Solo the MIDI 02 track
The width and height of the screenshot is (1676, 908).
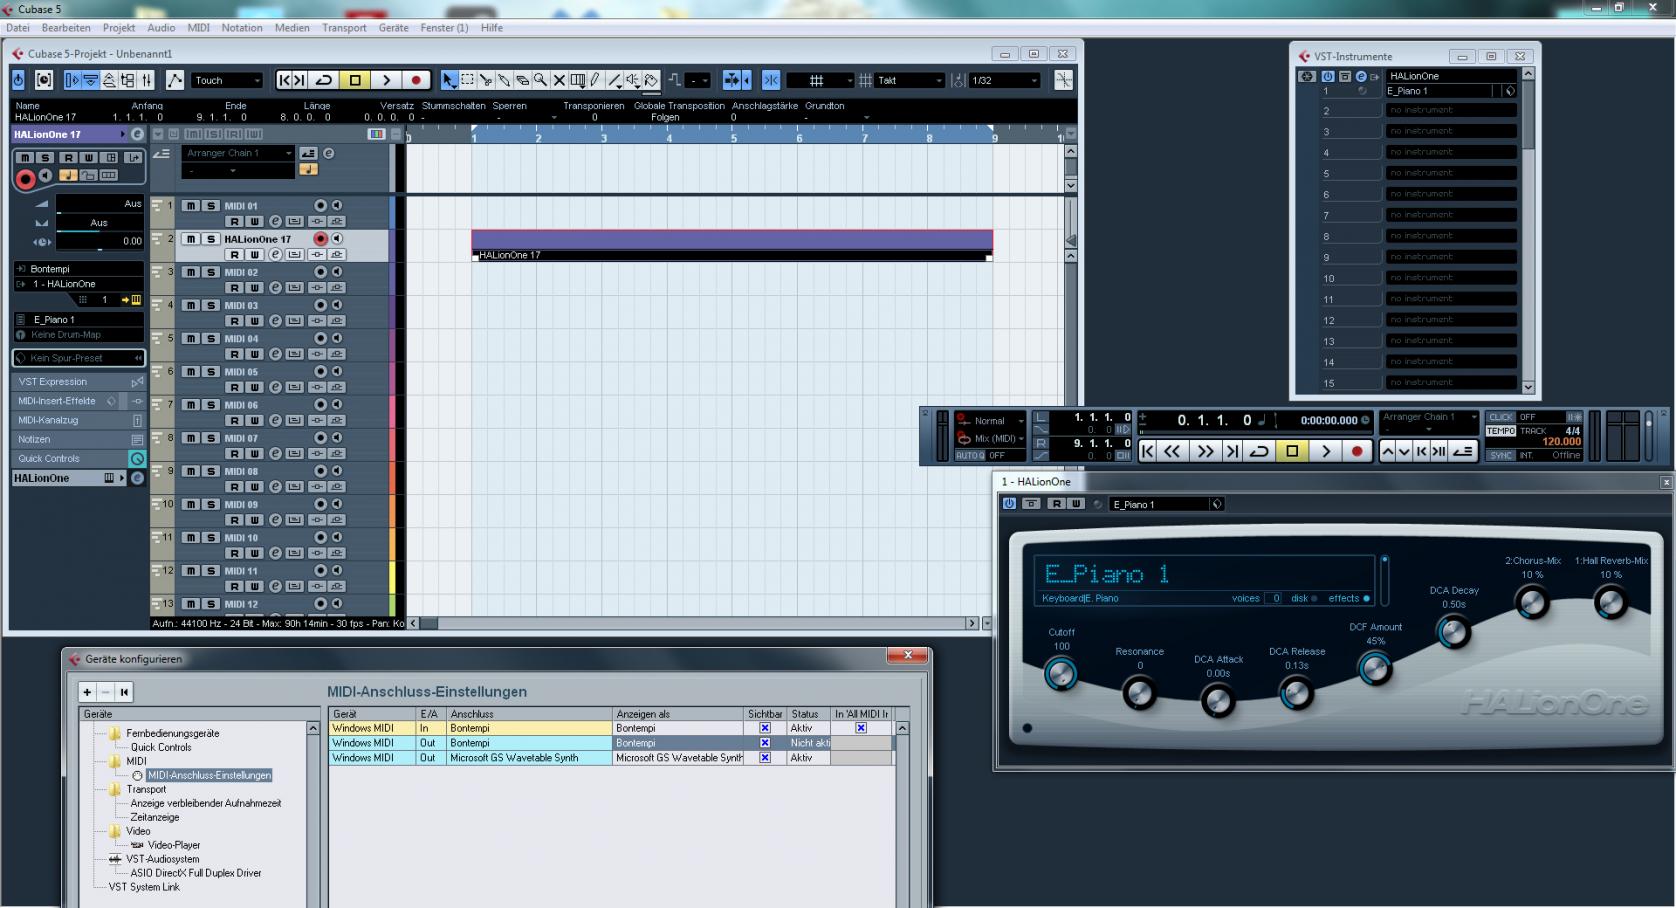click(211, 272)
